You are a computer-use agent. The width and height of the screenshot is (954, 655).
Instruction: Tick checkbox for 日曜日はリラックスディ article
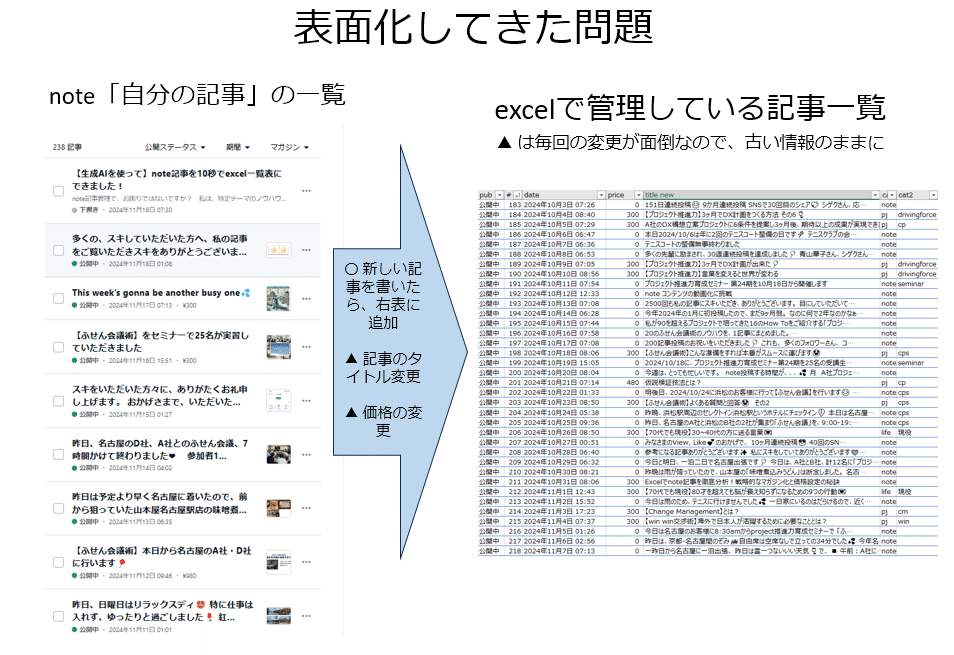coord(58,616)
